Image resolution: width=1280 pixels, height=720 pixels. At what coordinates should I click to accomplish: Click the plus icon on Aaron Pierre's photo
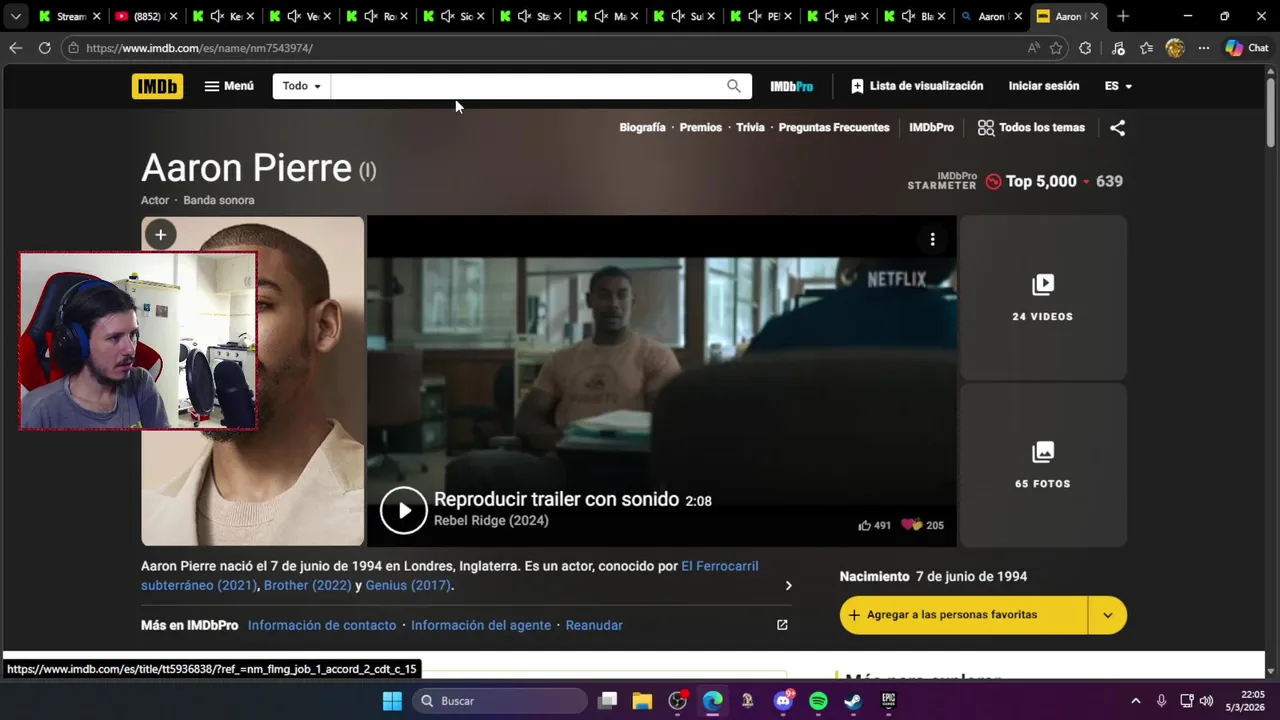[x=160, y=235]
